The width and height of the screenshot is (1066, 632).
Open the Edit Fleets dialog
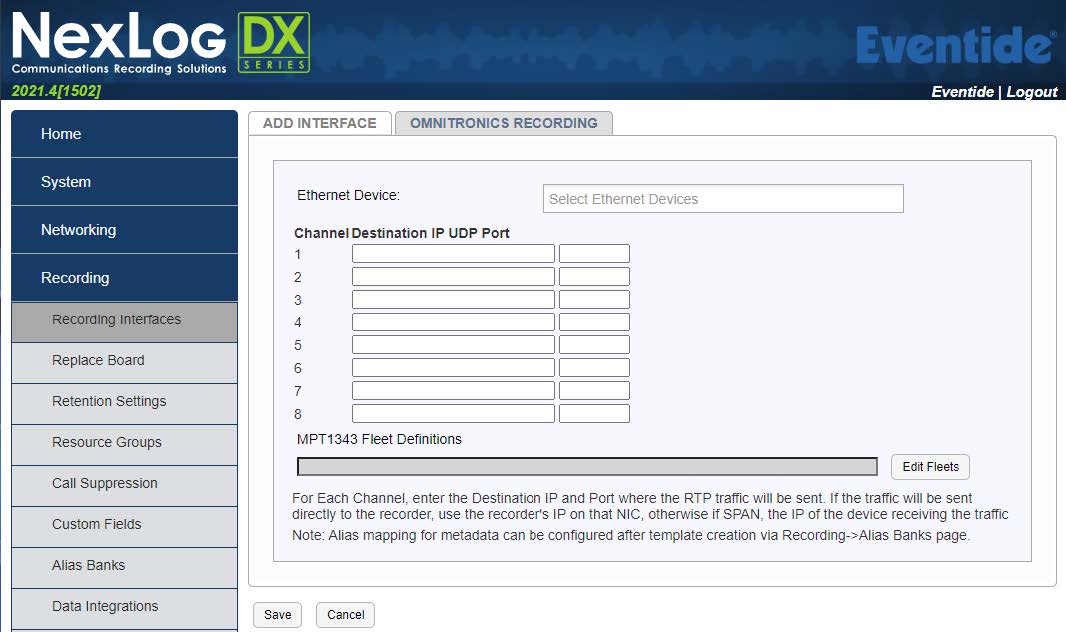[930, 467]
